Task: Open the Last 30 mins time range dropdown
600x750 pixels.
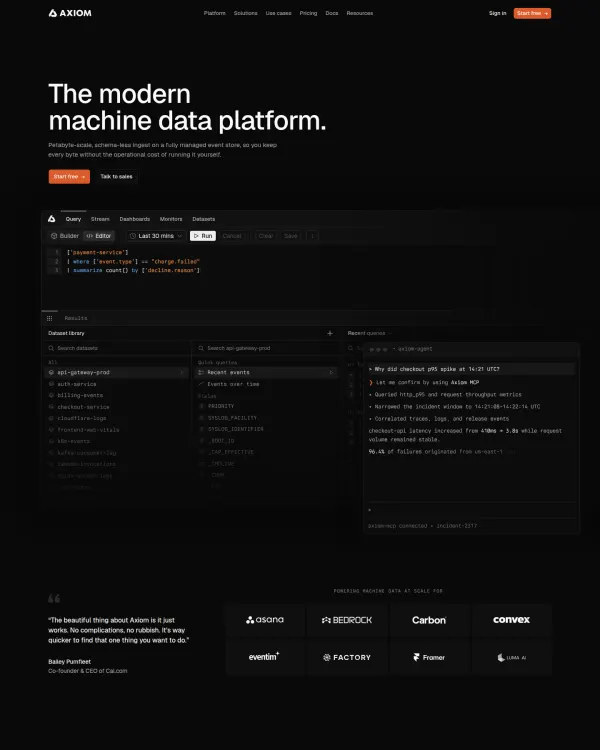Action: pyautogui.click(x=156, y=236)
